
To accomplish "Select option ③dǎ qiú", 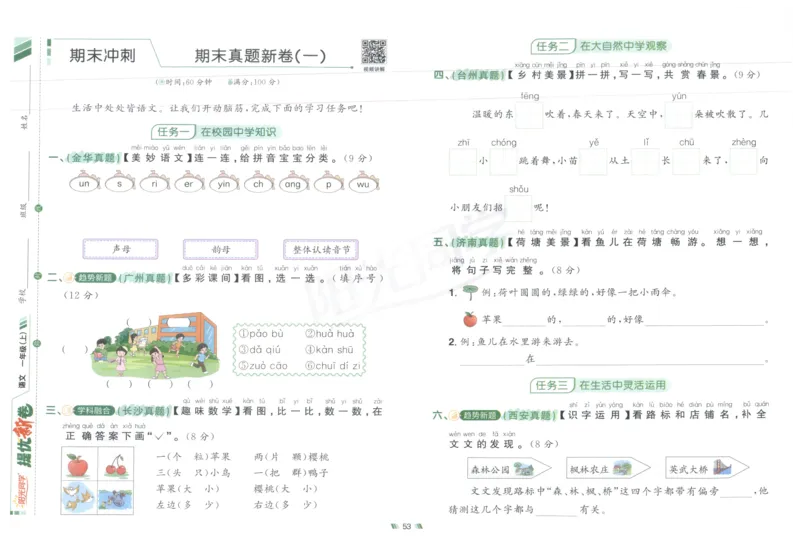I will 260,350.
